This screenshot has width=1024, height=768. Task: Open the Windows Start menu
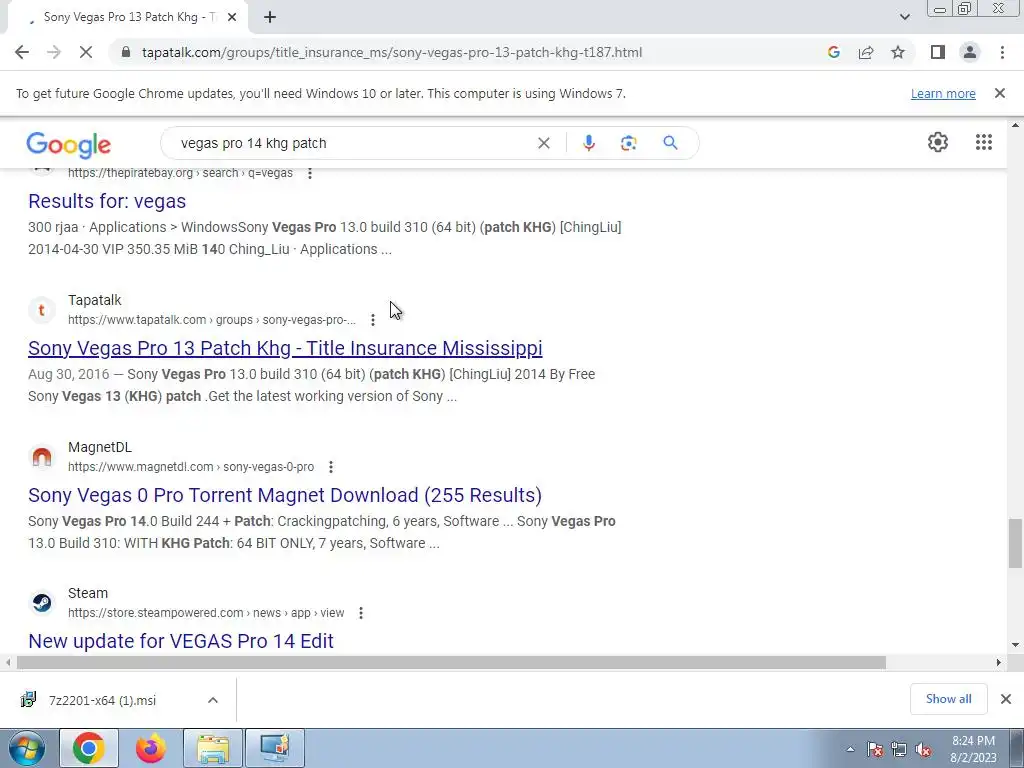pos(26,748)
